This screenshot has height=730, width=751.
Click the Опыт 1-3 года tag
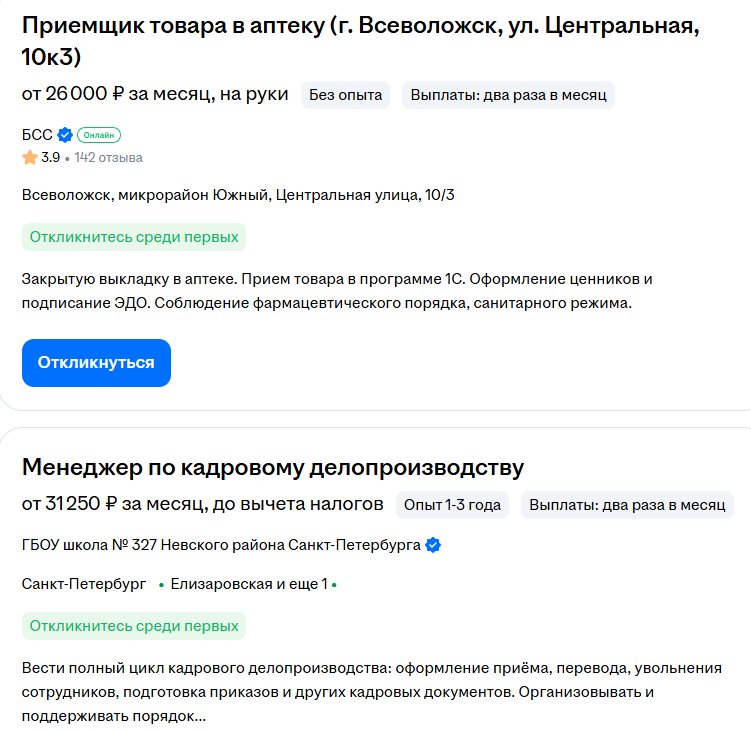[452, 505]
